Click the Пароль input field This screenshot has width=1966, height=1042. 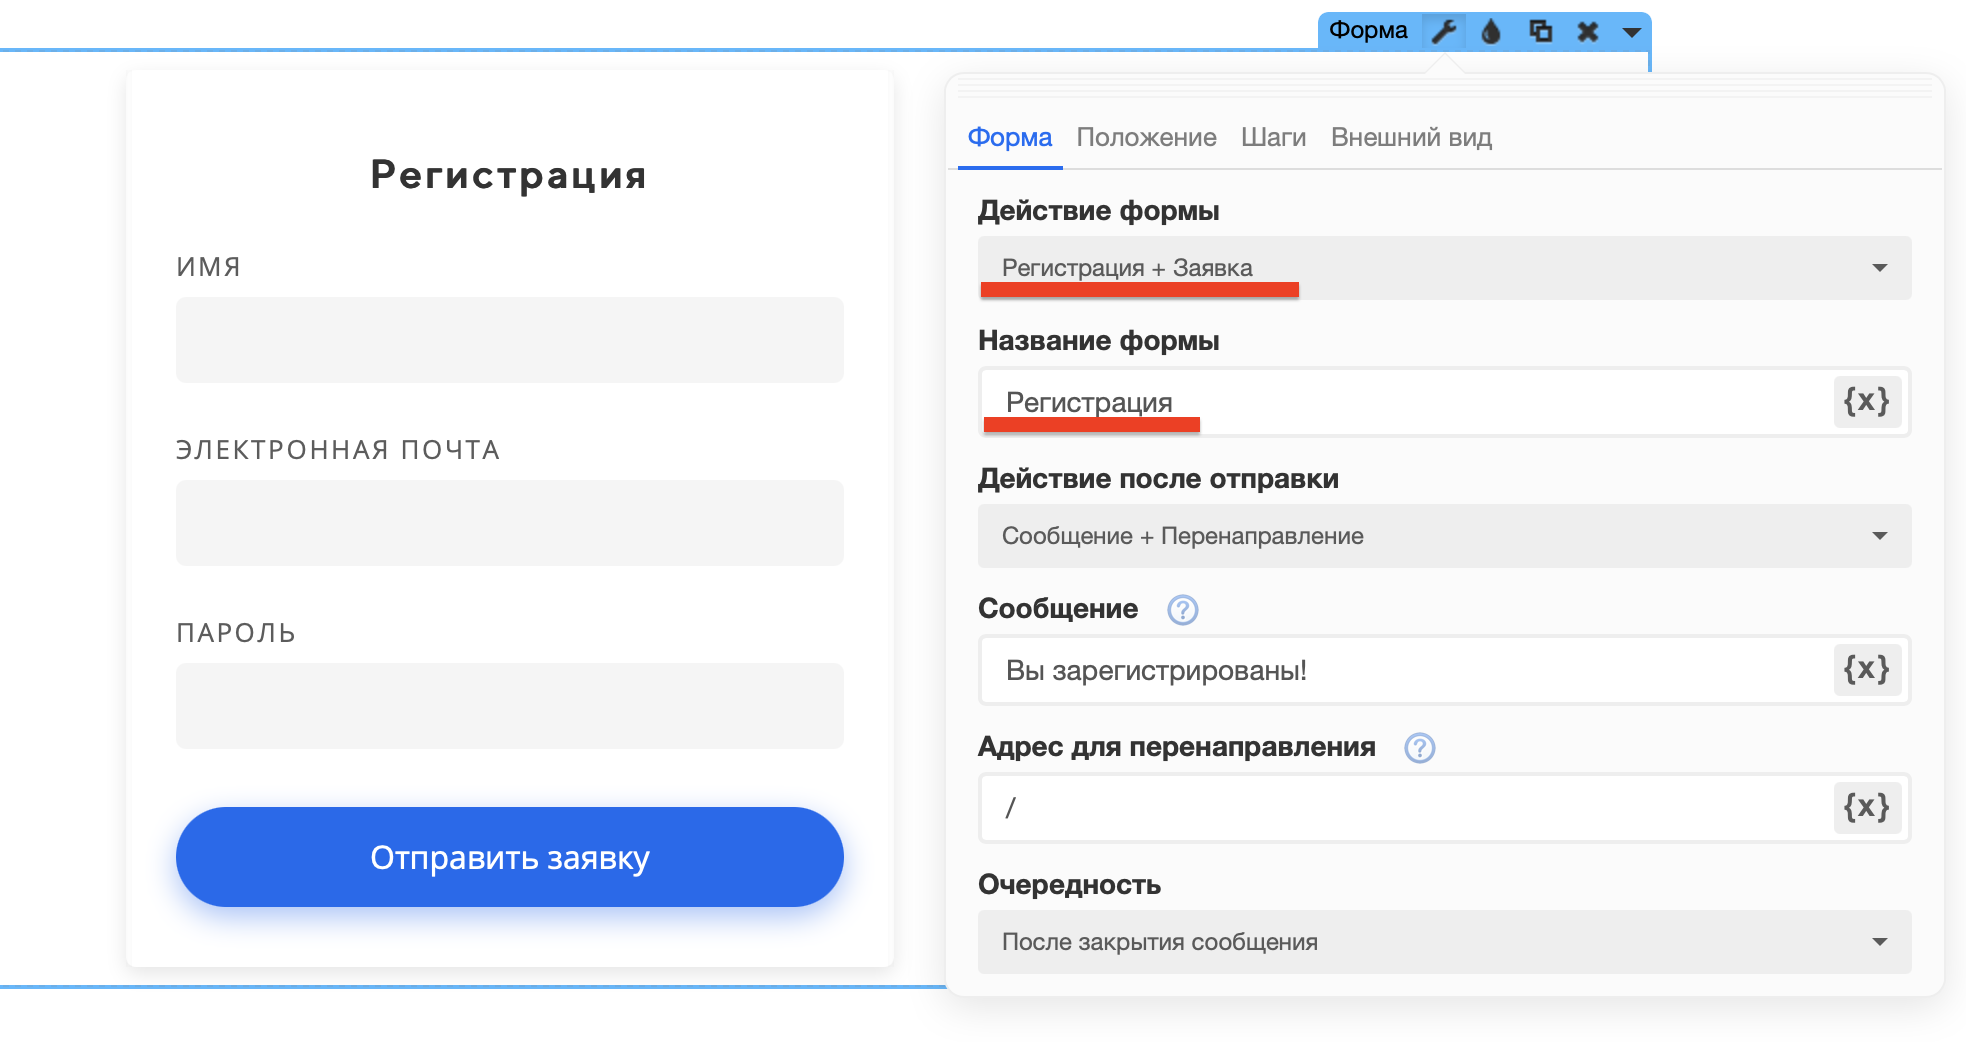[510, 706]
